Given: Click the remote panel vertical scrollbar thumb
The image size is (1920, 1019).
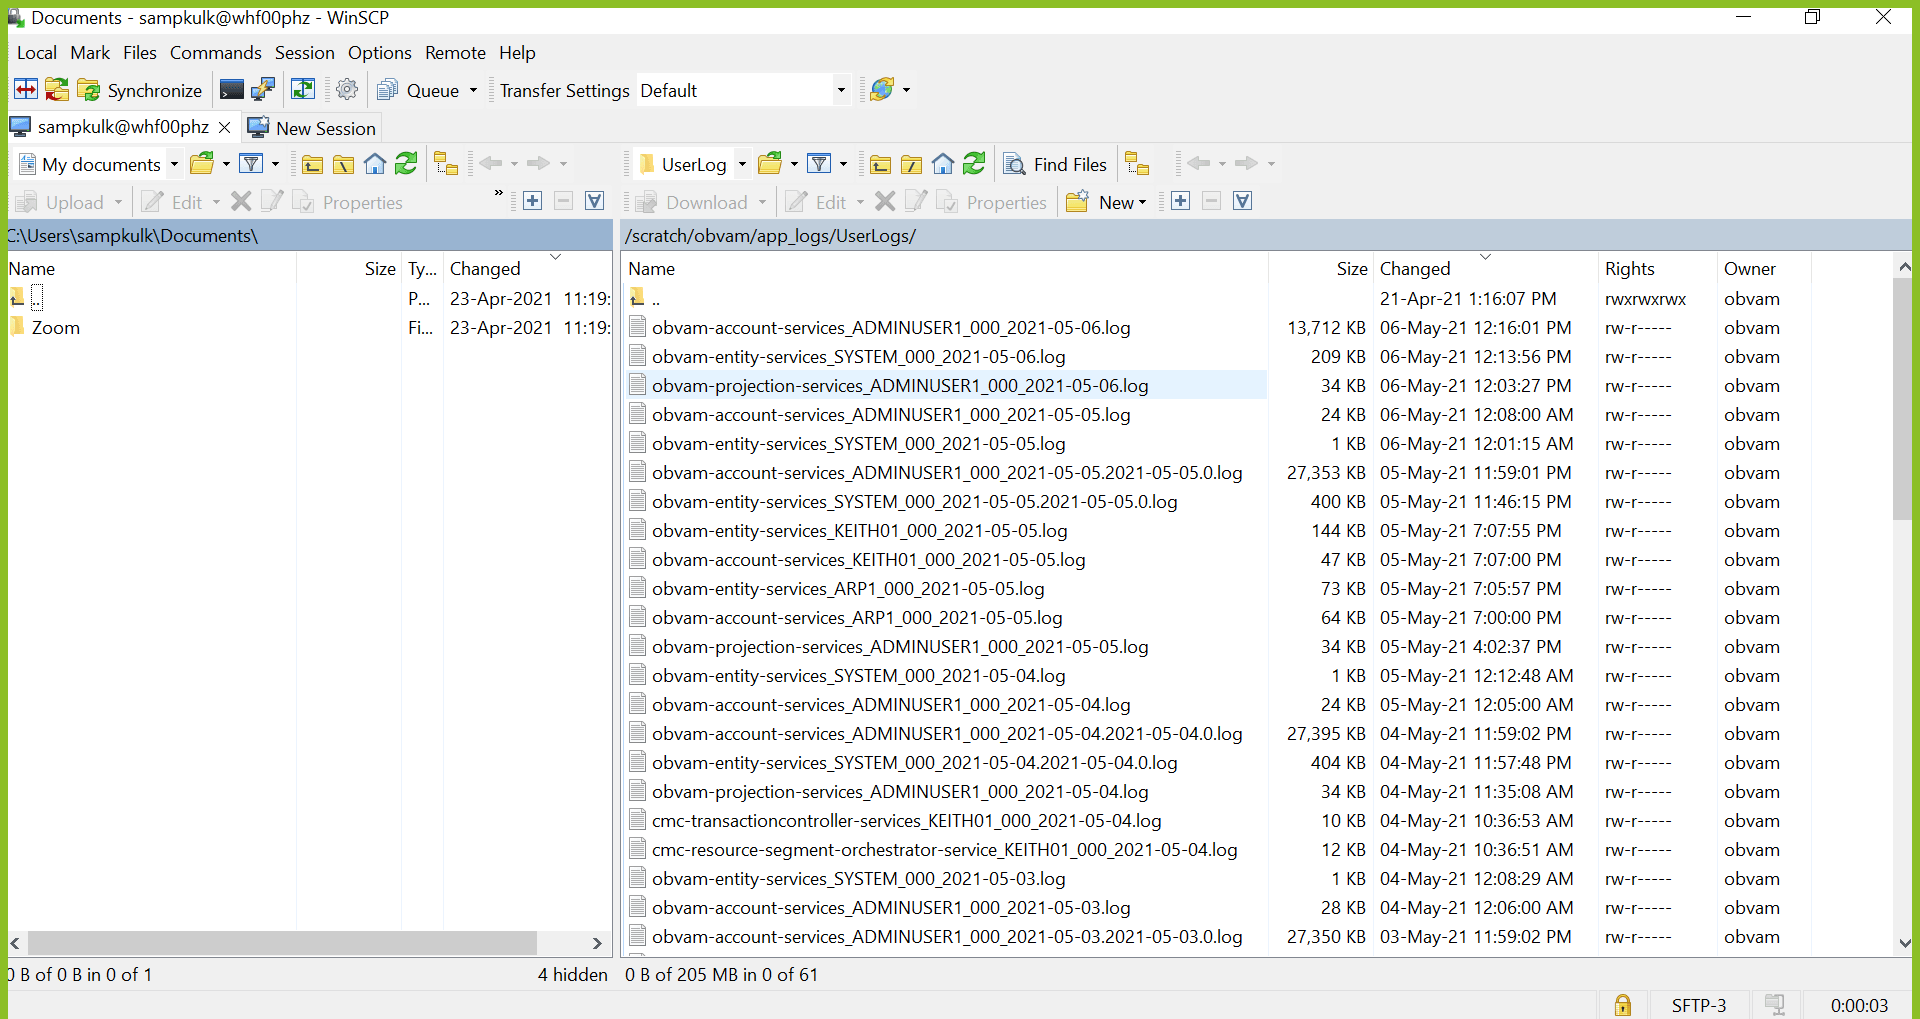Looking at the screenshot, I should tap(1903, 398).
